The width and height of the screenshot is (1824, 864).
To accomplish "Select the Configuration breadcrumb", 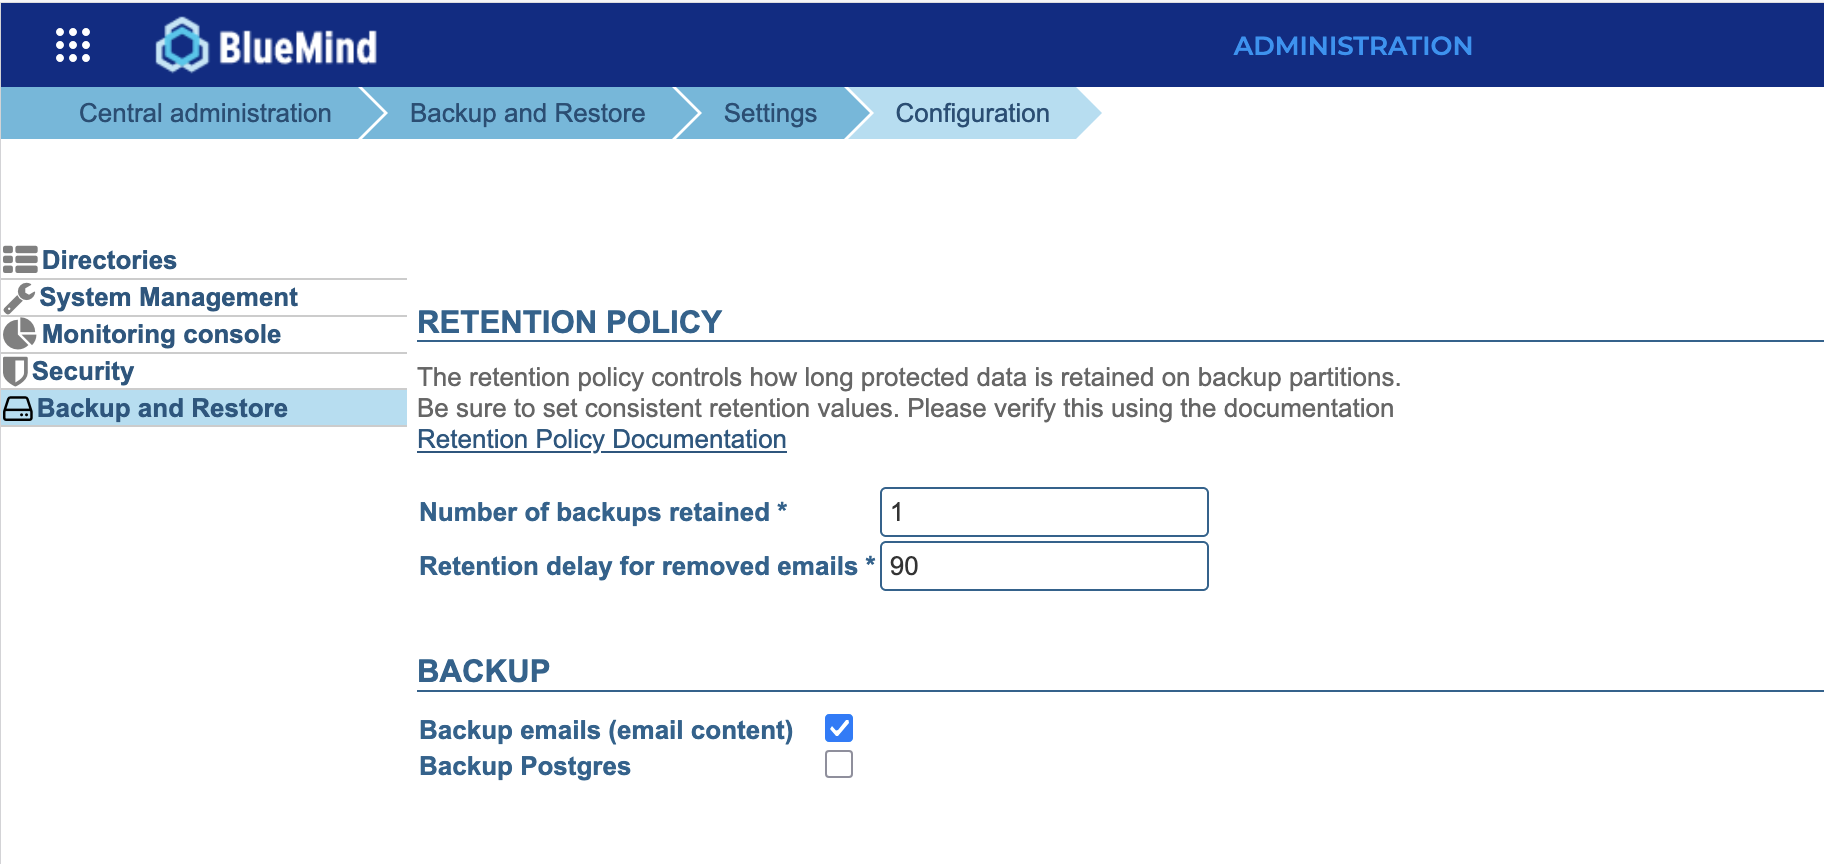I will 972,113.
